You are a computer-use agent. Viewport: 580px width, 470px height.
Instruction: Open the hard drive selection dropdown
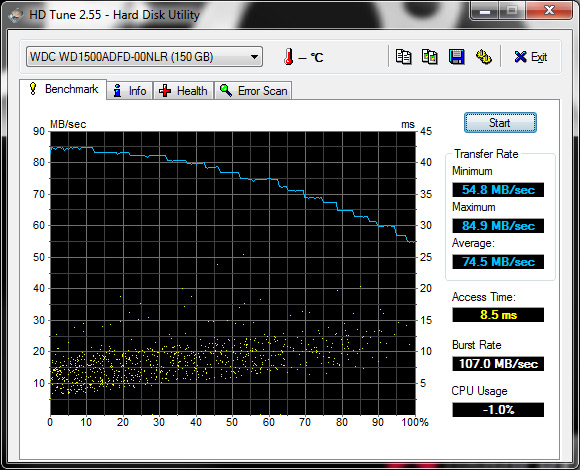click(144, 57)
